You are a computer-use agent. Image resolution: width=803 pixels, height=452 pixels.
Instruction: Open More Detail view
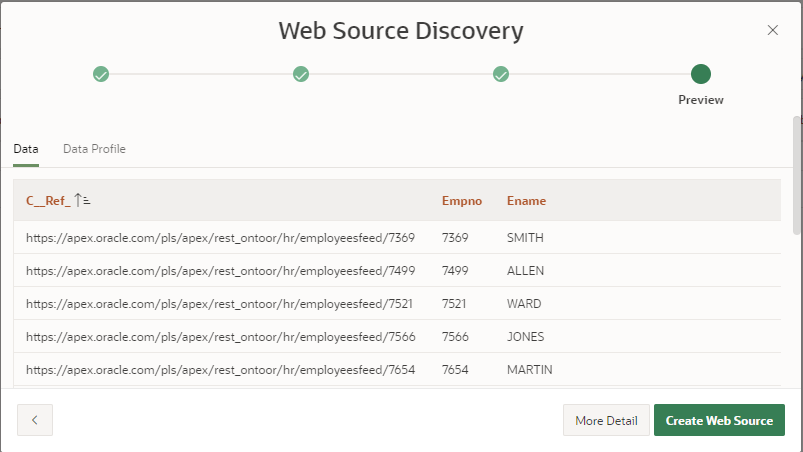tap(606, 421)
